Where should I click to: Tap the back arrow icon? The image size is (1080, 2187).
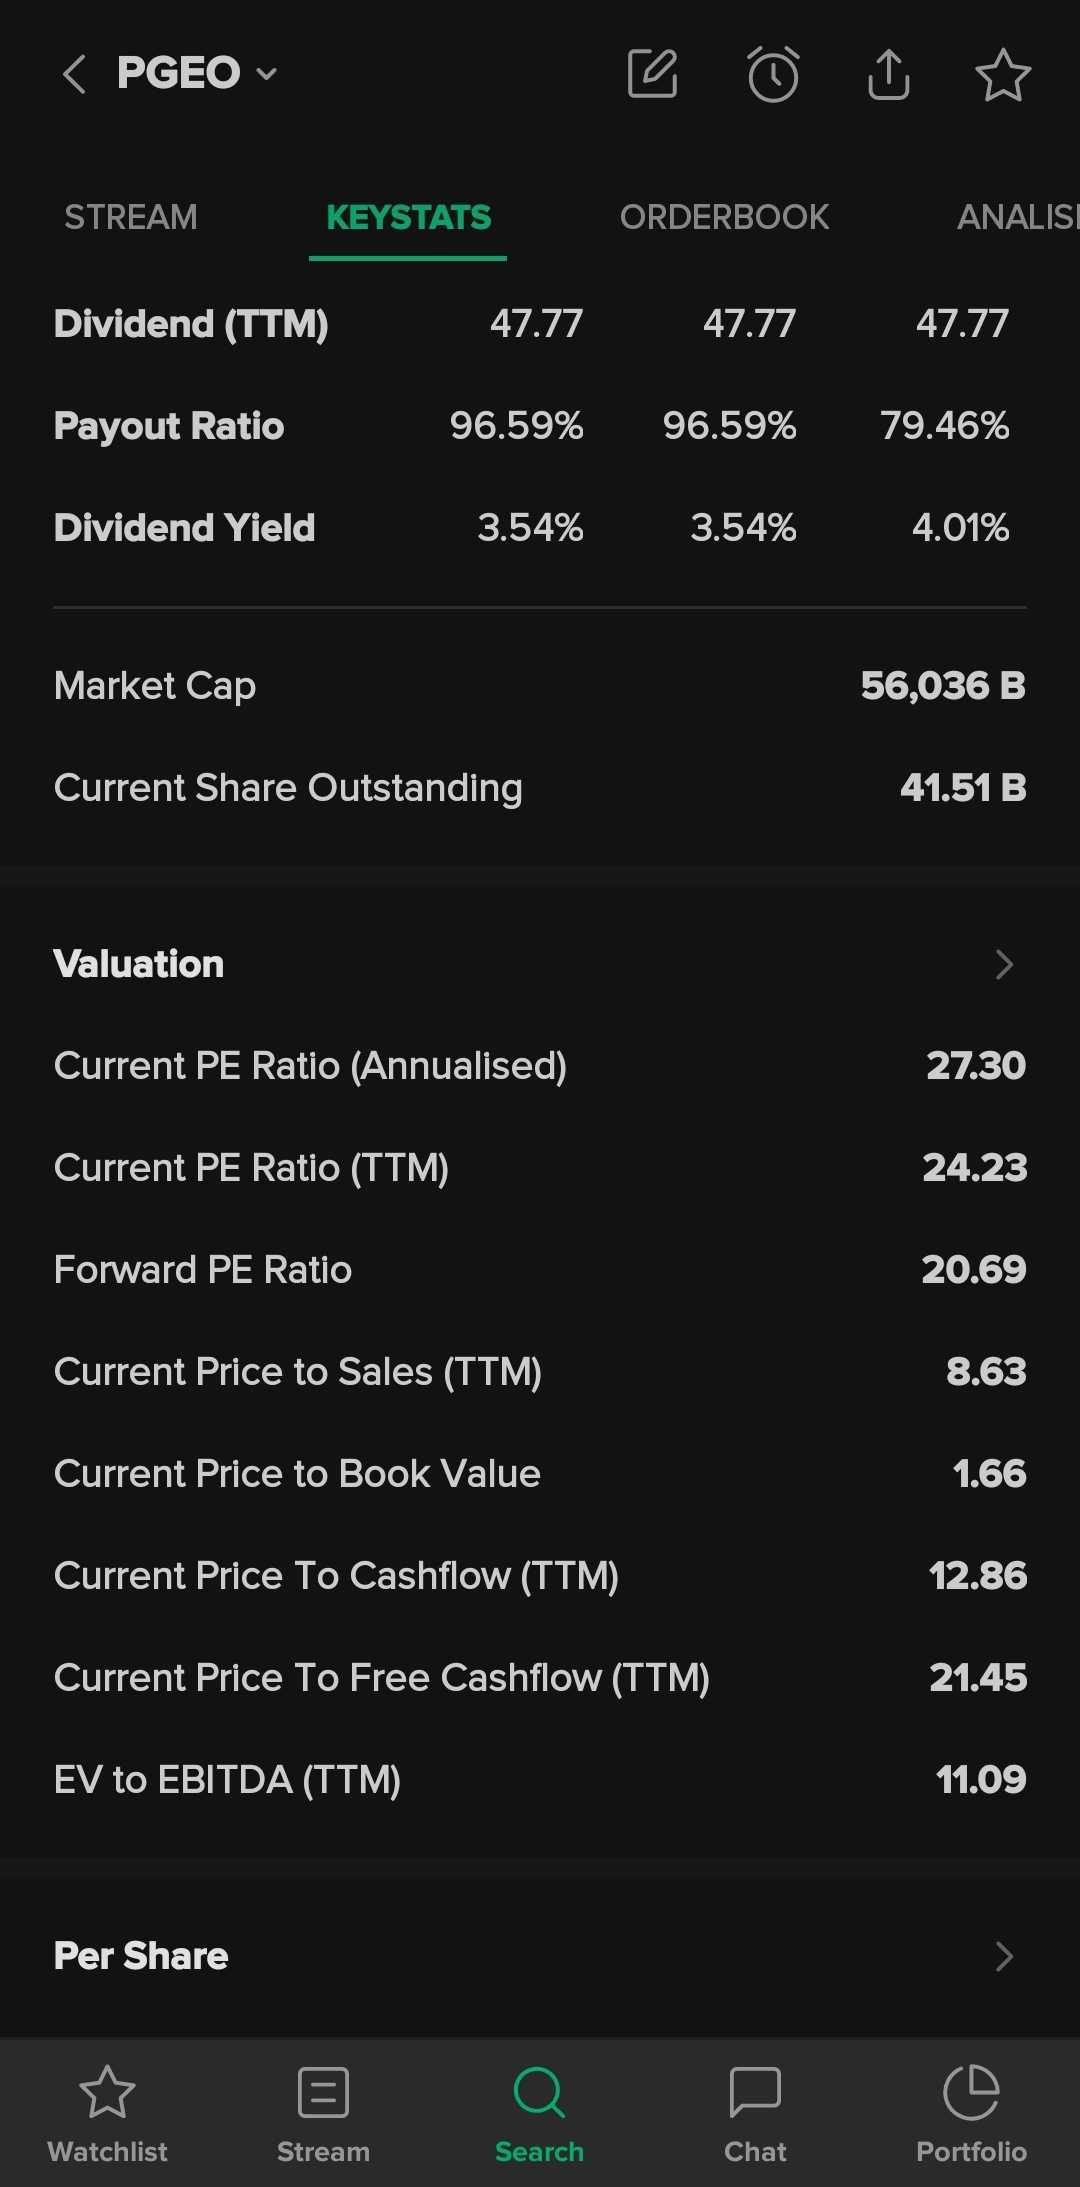pyautogui.click(x=74, y=74)
